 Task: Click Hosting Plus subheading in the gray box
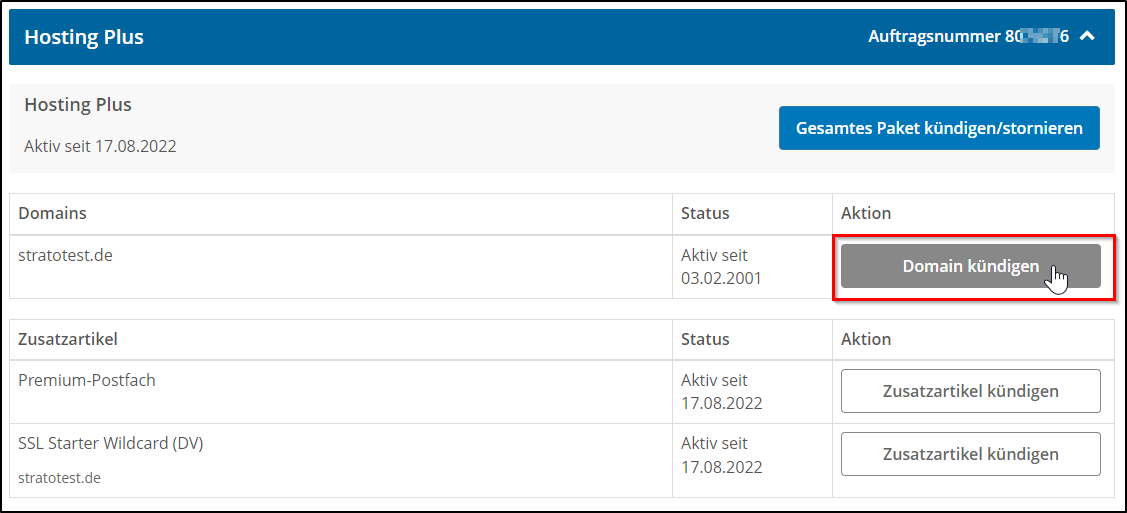(78, 105)
